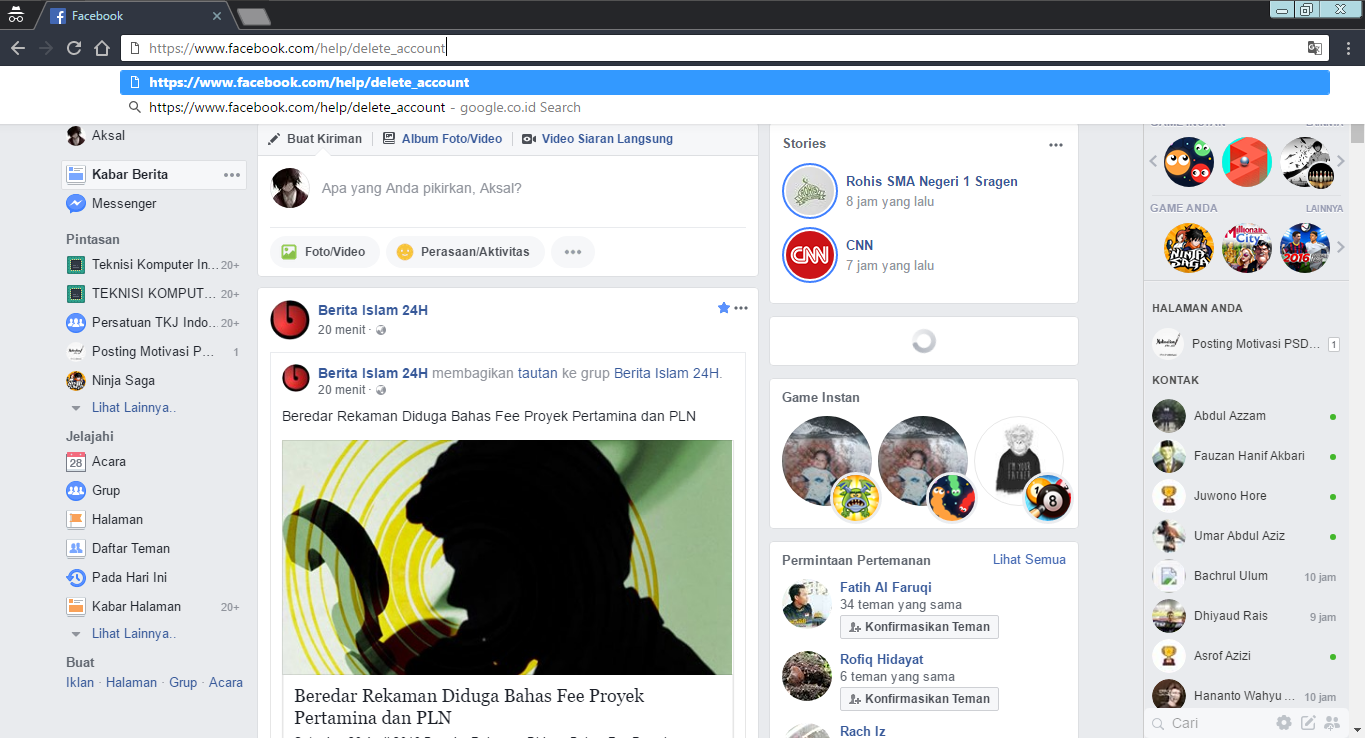Screen dimensions: 1365x738
Task: Open Teknisi Komputer In... shortcut
Action: [153, 265]
